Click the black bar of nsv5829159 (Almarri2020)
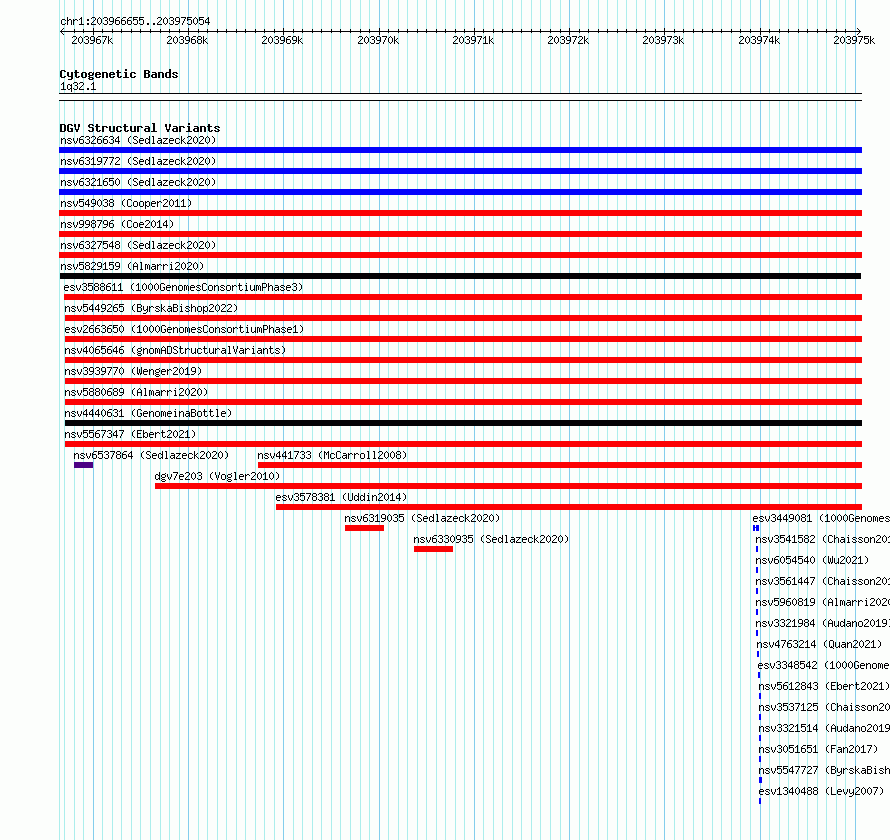 point(460,276)
